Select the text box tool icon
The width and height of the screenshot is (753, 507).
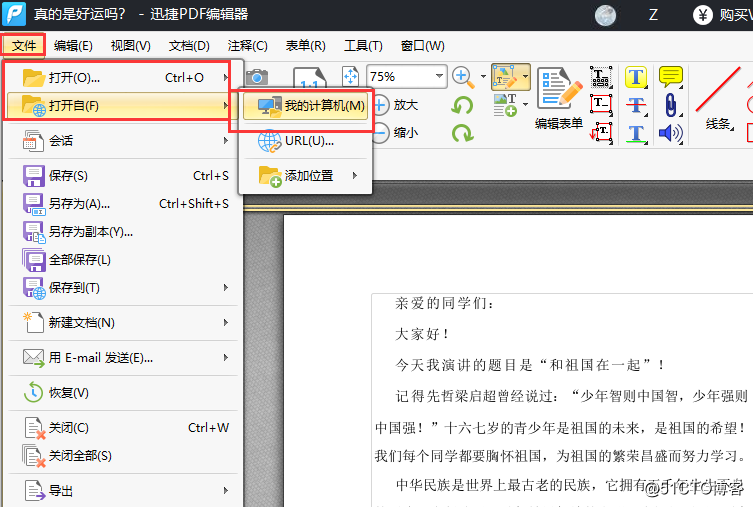[601, 105]
